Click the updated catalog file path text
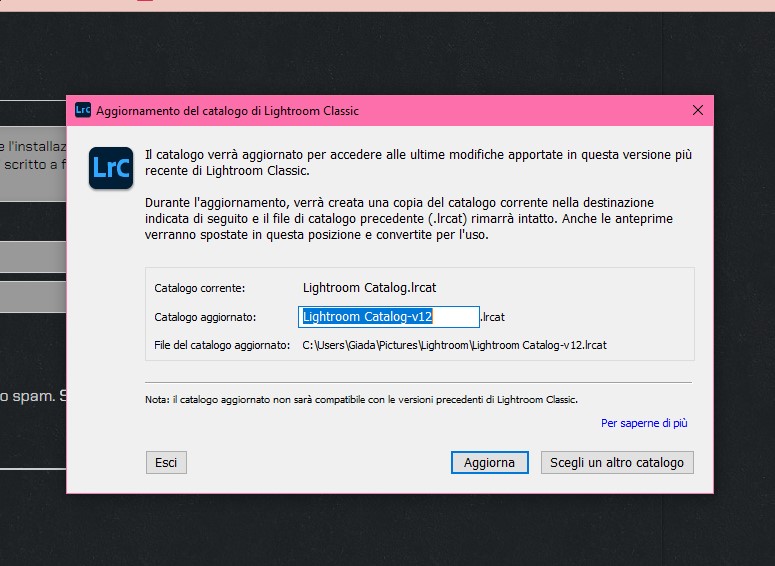Viewport: 775px width, 566px height. click(454, 345)
